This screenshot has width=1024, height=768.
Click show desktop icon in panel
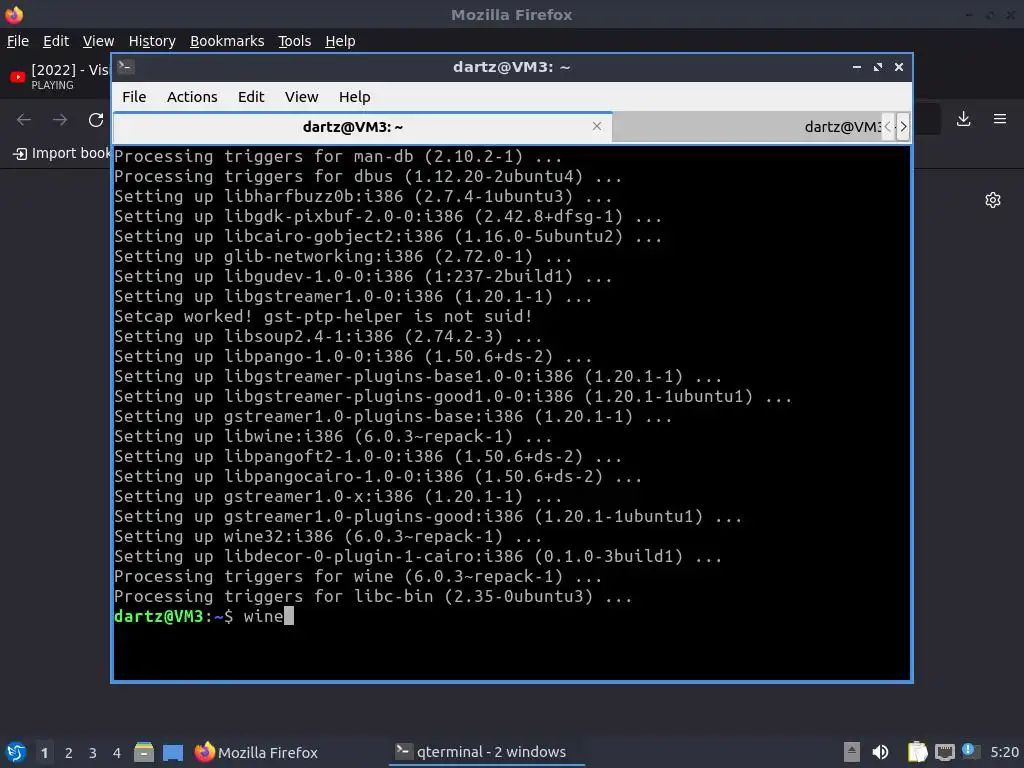point(173,752)
